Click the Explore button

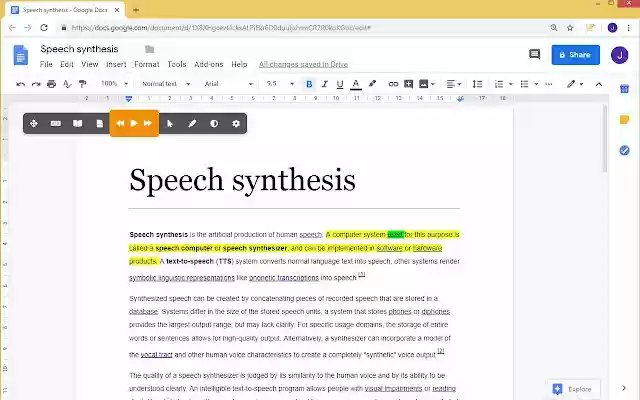572,389
